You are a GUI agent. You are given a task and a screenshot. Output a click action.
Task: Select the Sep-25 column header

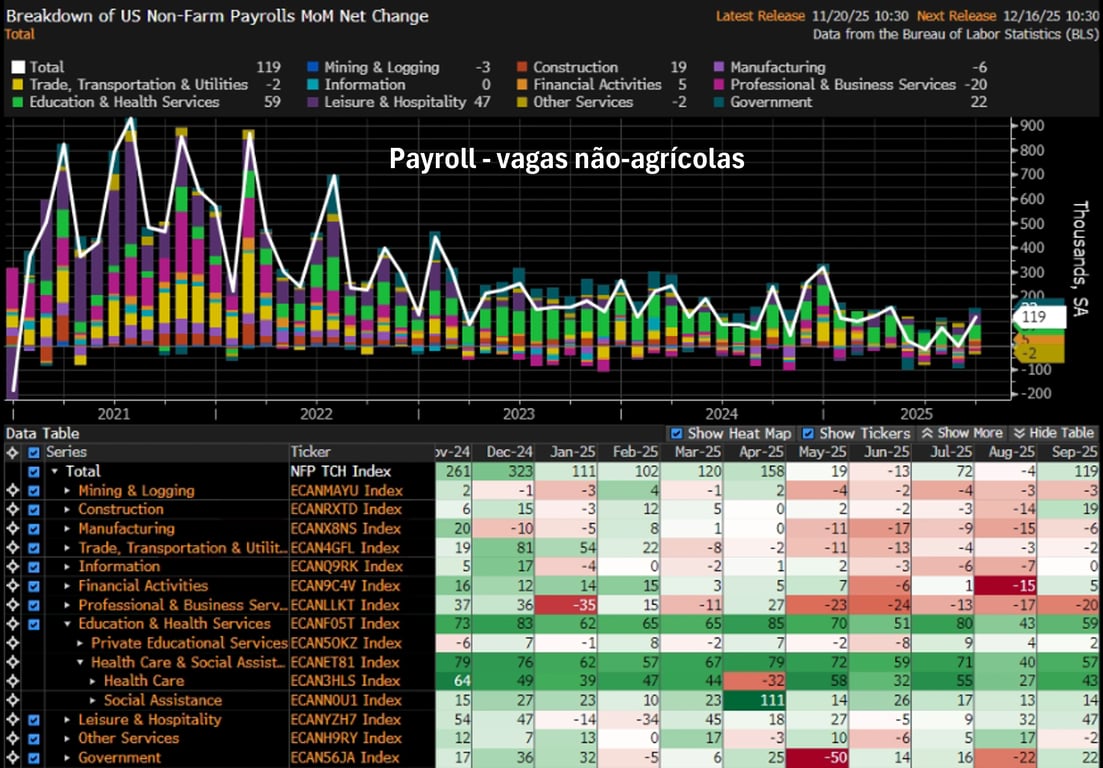click(1071, 452)
